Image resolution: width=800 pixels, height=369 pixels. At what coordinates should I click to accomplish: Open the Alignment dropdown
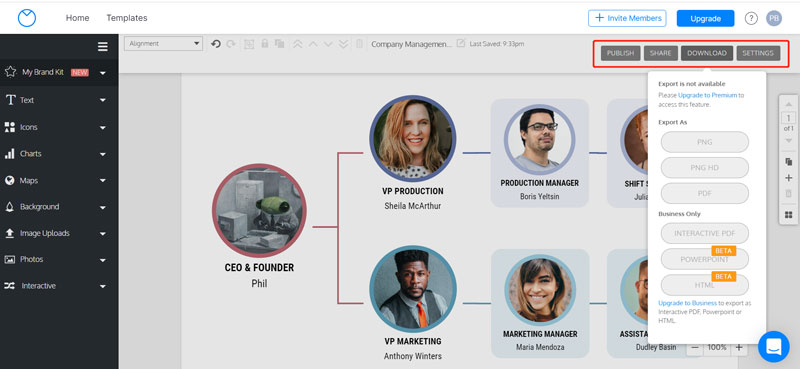click(x=163, y=44)
